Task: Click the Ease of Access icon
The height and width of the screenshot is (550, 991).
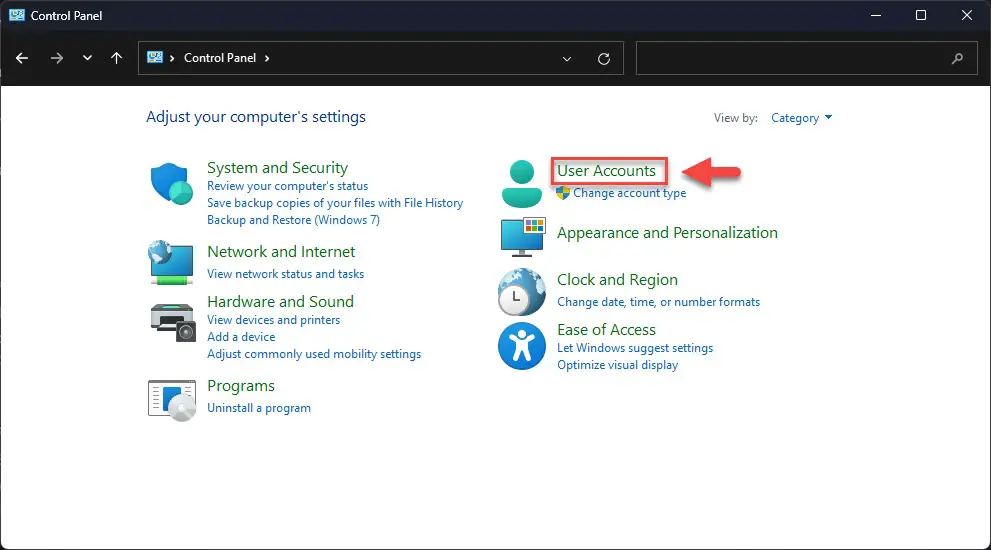Action: click(x=521, y=347)
